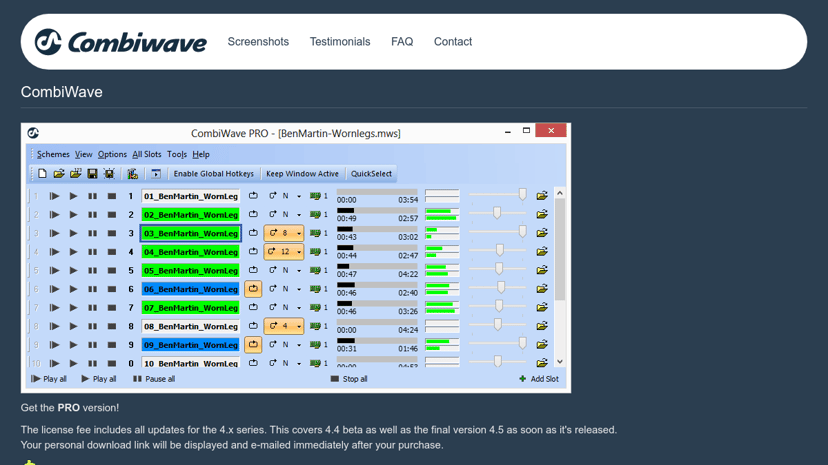Open file folder icon for slot 5
The width and height of the screenshot is (828, 465).
click(542, 270)
